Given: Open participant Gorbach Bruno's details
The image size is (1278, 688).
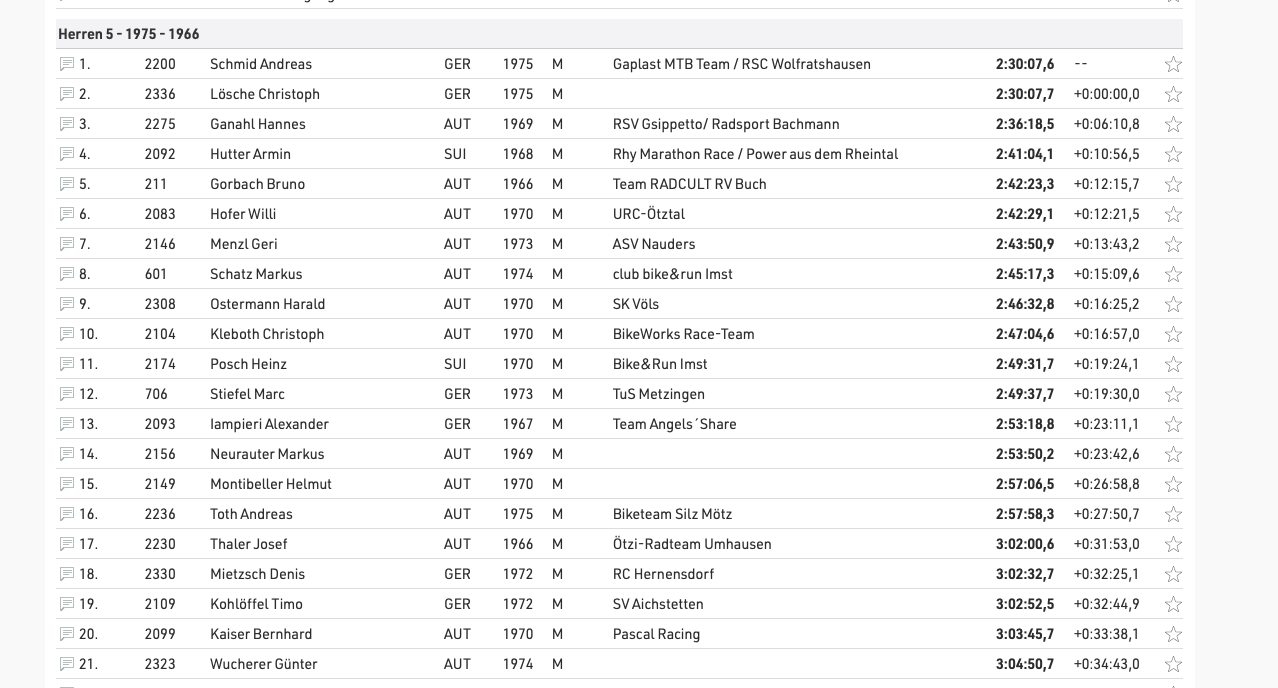Looking at the screenshot, I should (x=257, y=184).
